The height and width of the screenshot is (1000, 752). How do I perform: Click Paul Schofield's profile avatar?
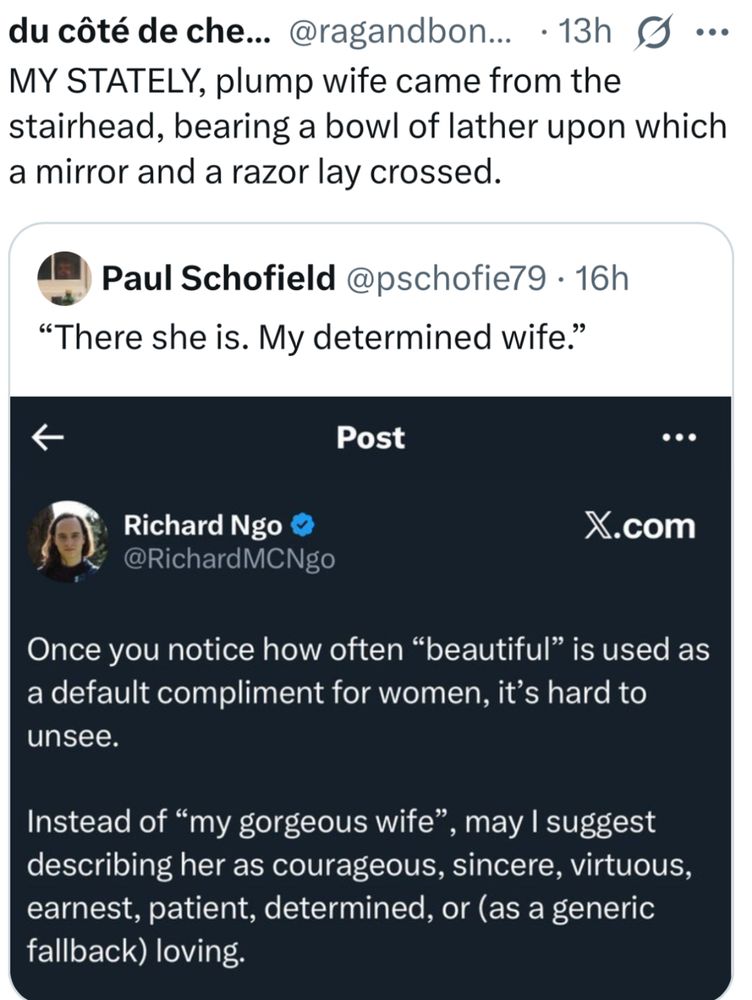(65, 278)
